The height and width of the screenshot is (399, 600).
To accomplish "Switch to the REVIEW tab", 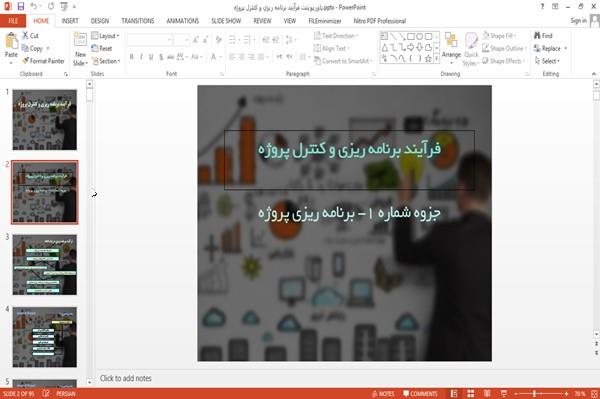I will [x=262, y=21].
